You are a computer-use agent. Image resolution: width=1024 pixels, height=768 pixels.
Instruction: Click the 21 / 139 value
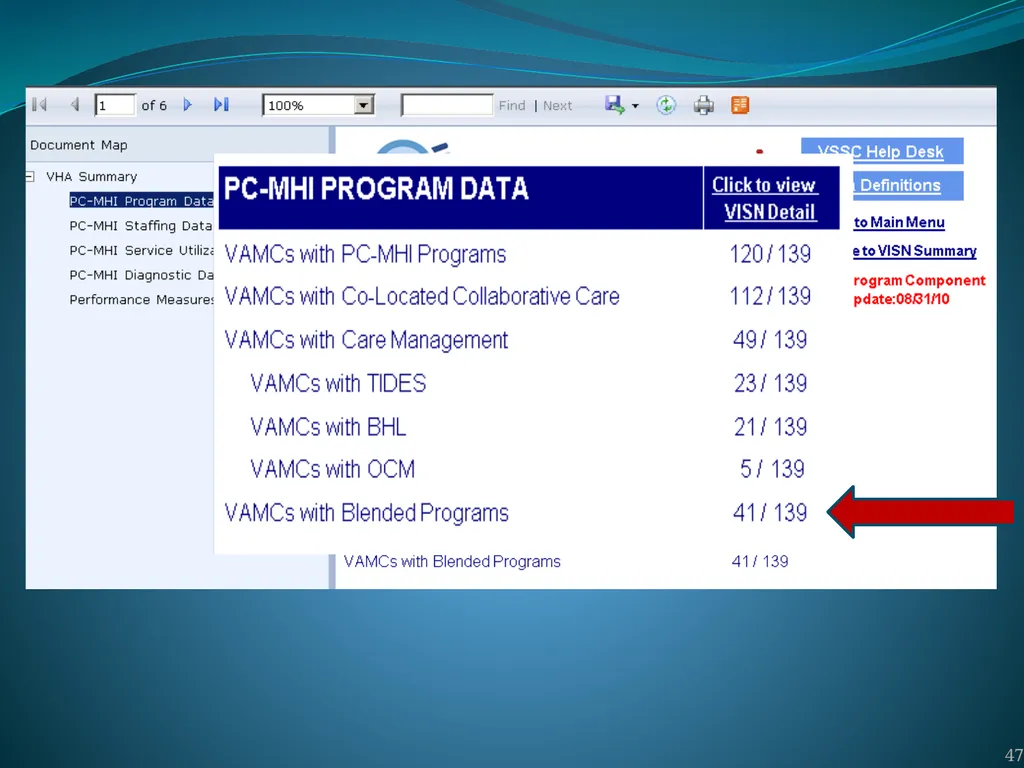770,427
